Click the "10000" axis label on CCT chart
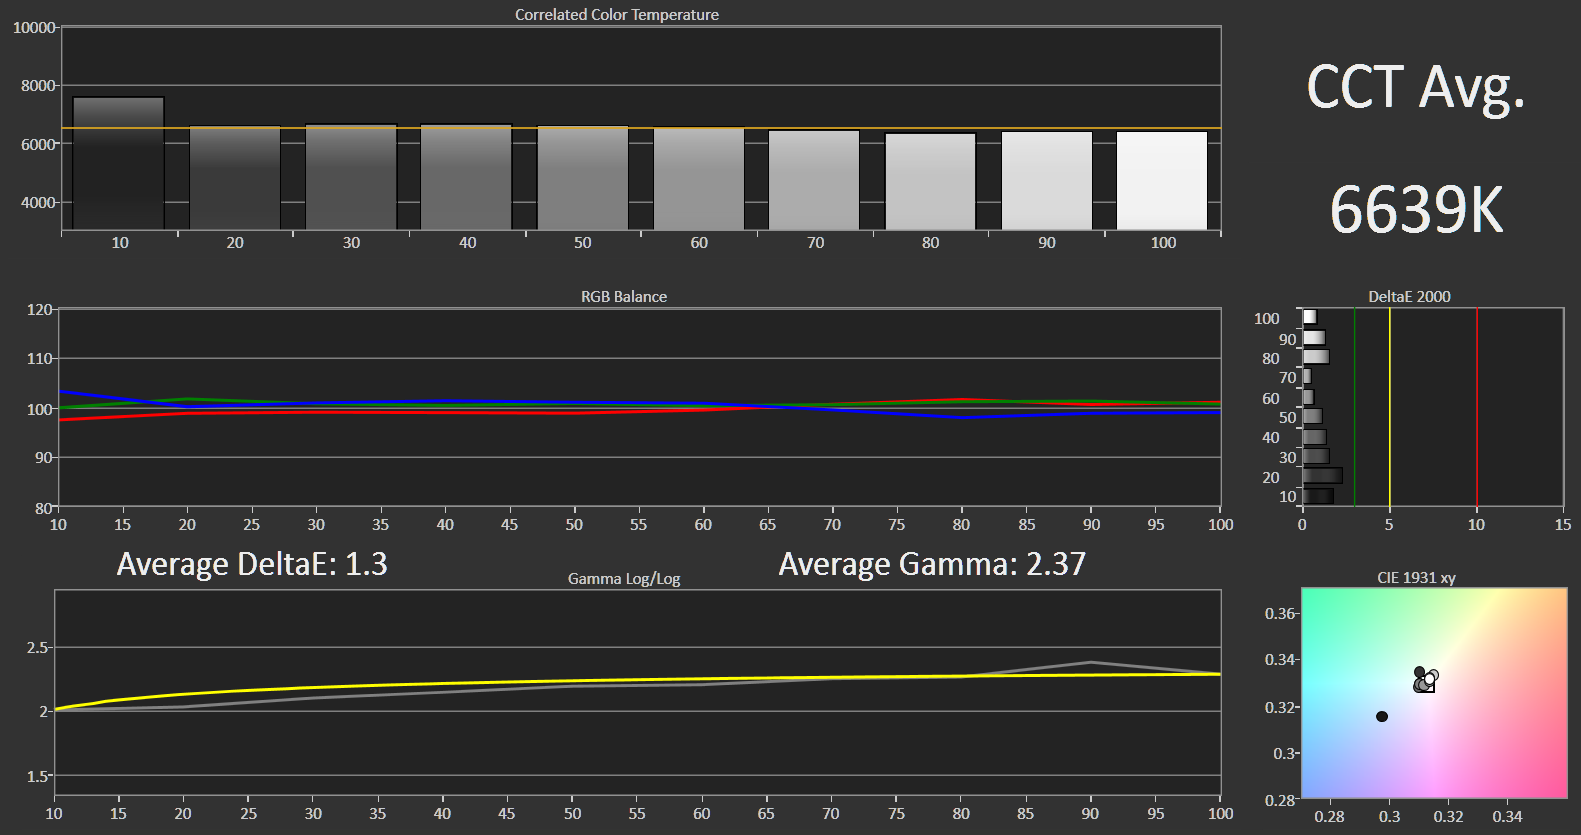The width and height of the screenshot is (1581, 835). click(x=34, y=27)
